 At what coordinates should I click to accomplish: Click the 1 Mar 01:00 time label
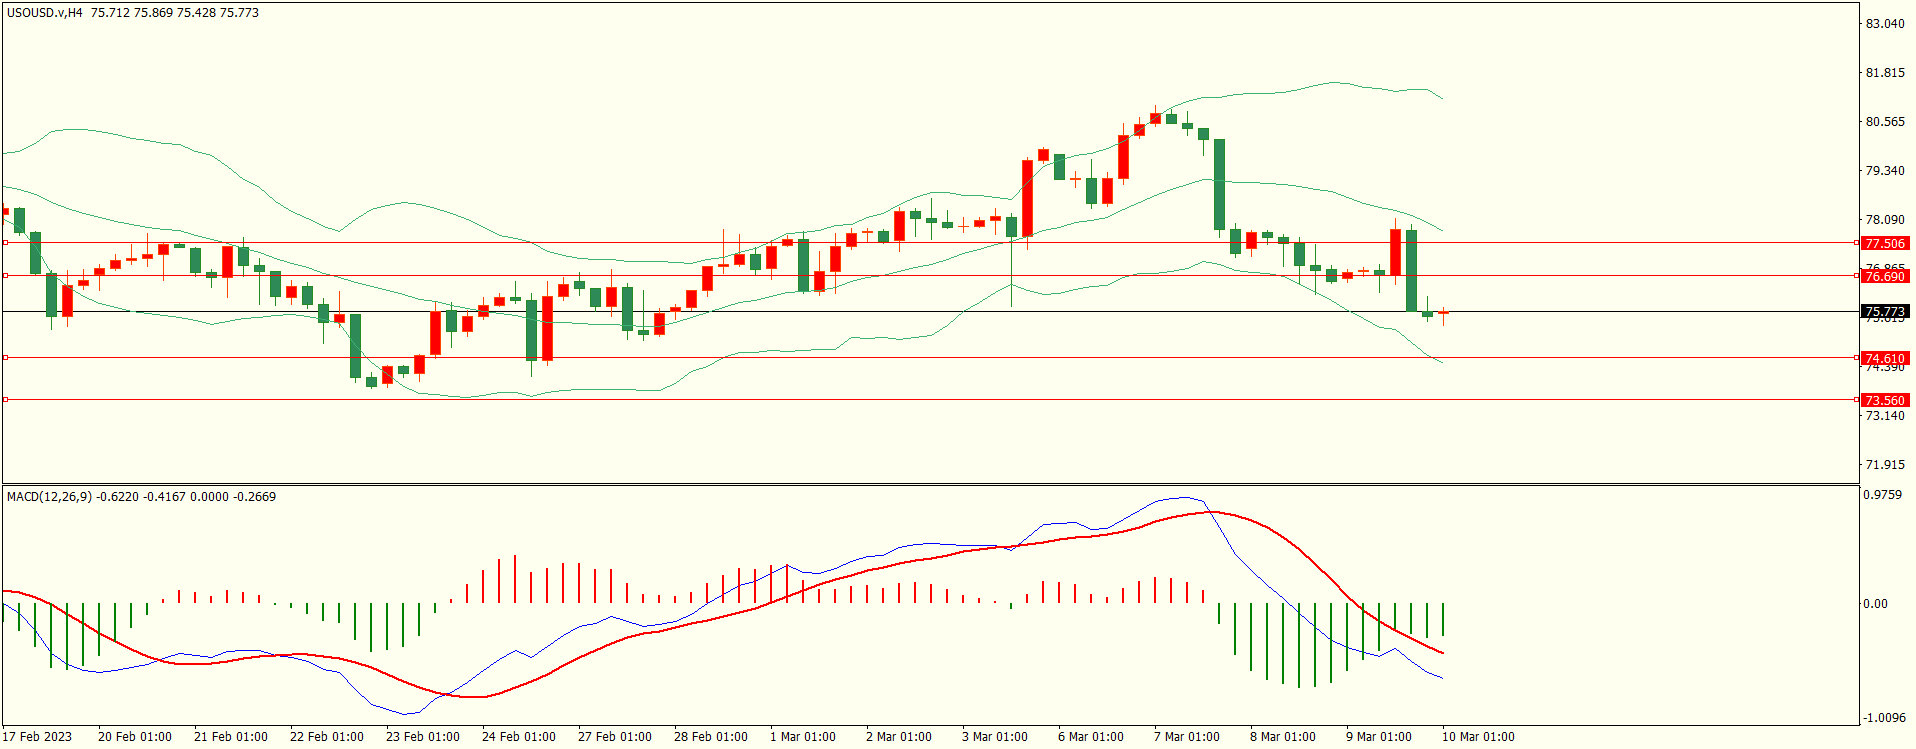(x=803, y=737)
